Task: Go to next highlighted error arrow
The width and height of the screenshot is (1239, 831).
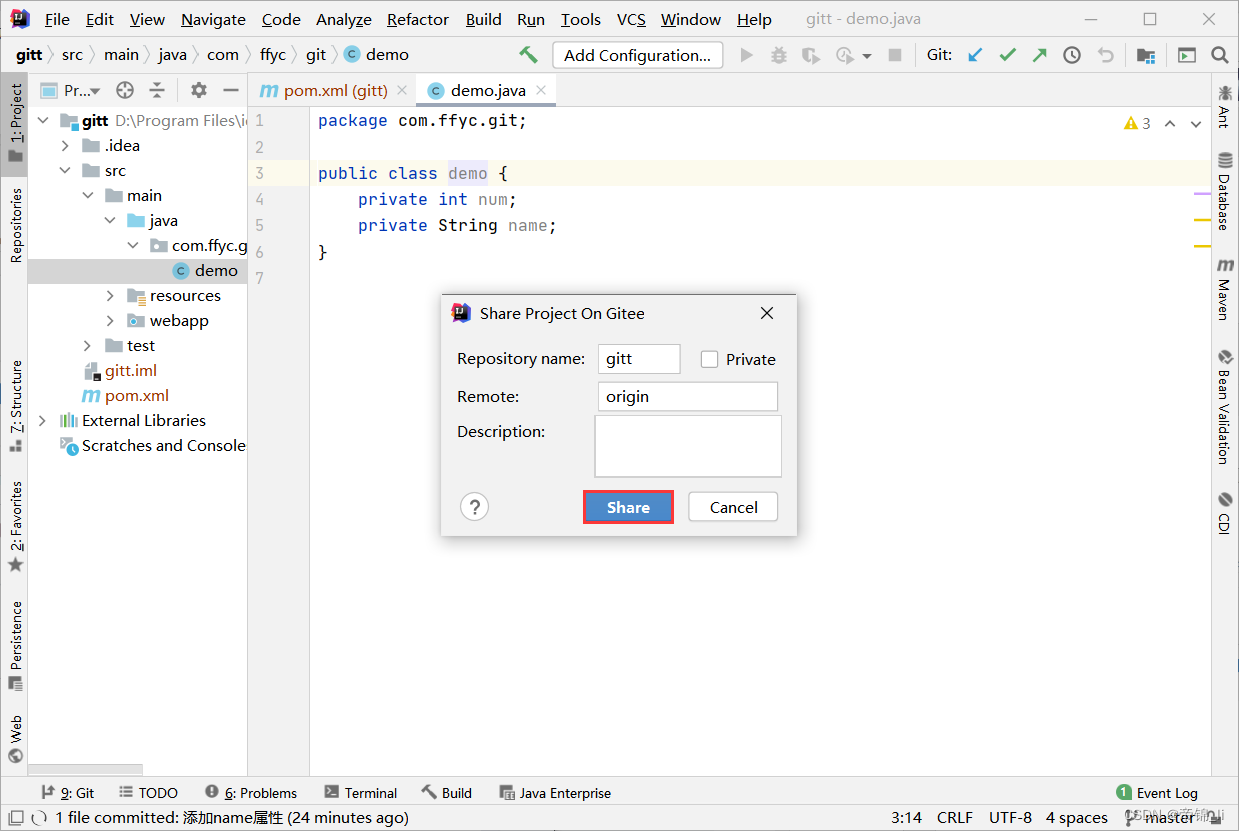Action: click(x=1196, y=124)
